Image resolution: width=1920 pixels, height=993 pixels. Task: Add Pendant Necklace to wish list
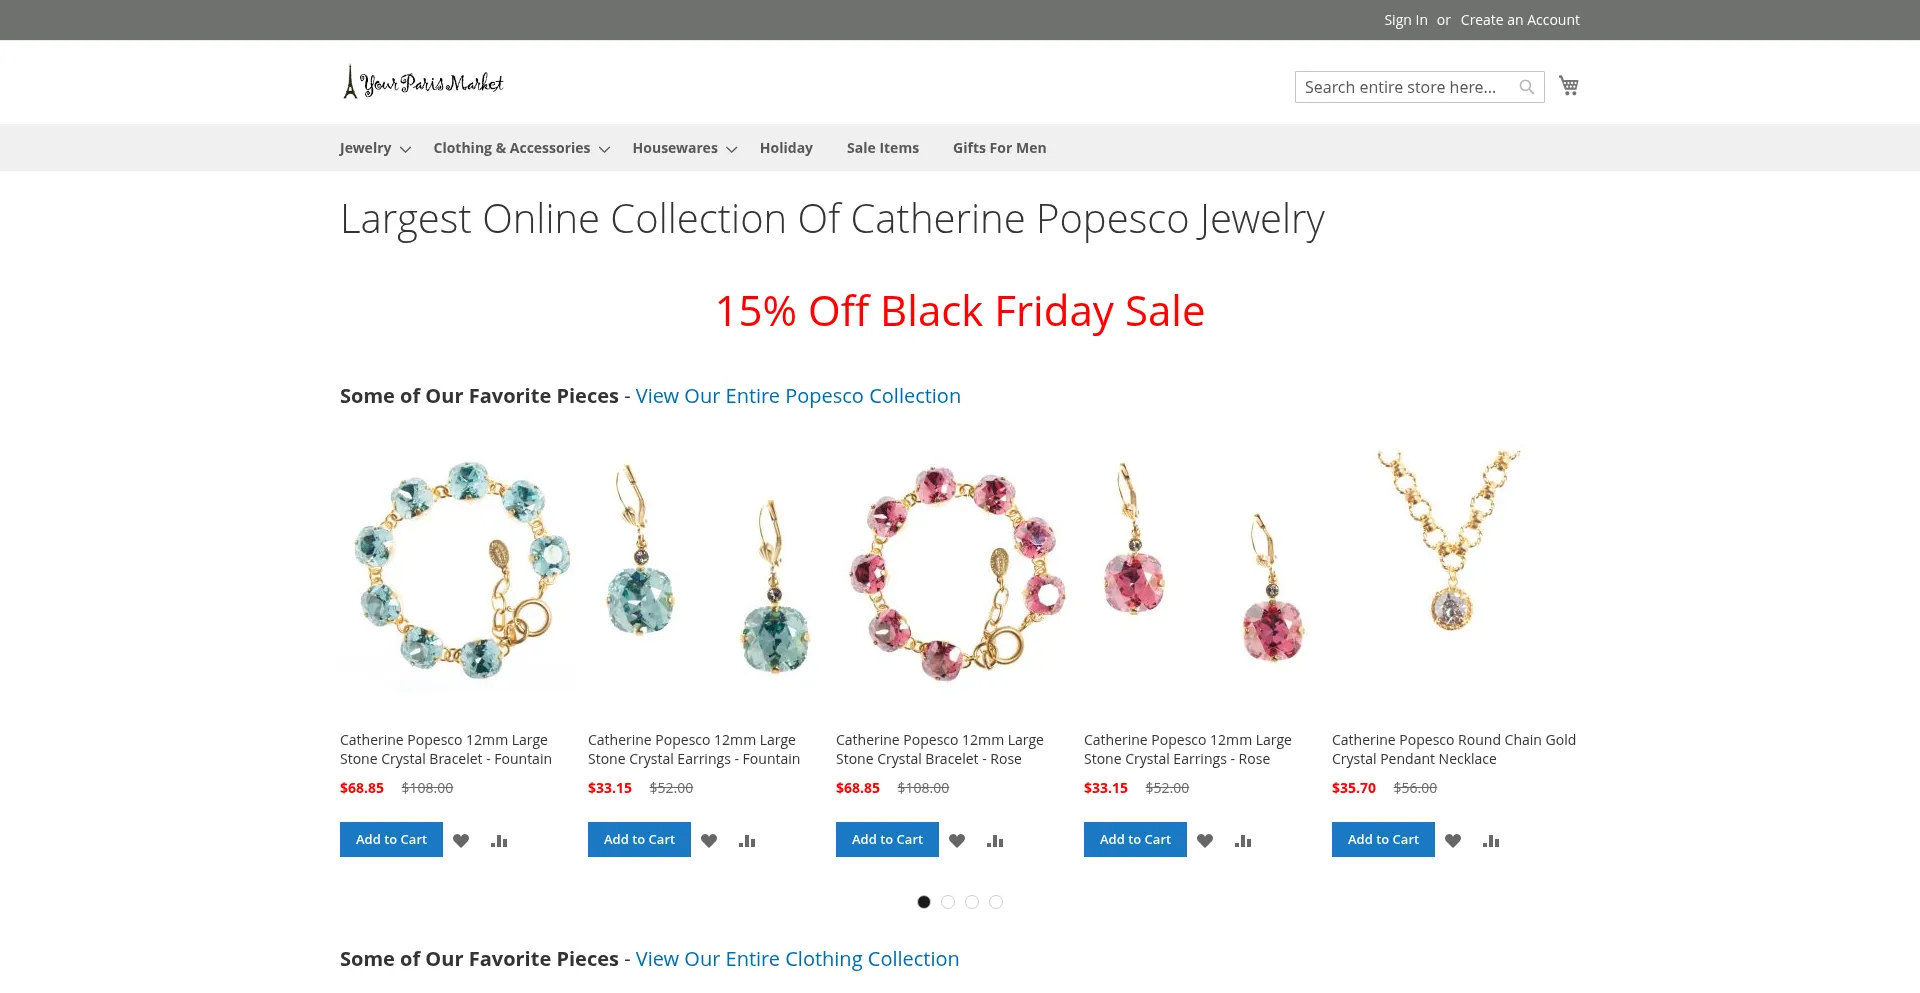point(1453,841)
